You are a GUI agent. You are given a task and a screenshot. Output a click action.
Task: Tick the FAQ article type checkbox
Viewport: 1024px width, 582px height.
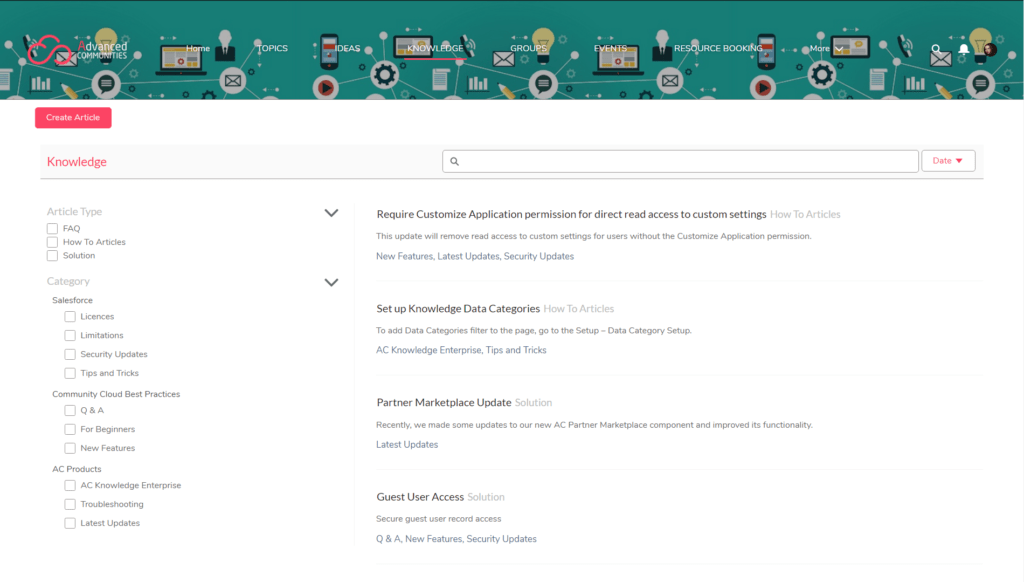(x=52, y=229)
